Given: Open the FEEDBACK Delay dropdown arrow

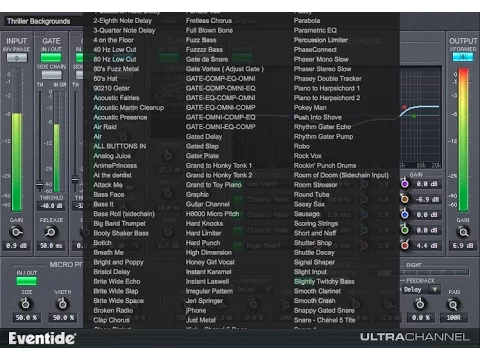Looking at the screenshot, I should point(435,289).
